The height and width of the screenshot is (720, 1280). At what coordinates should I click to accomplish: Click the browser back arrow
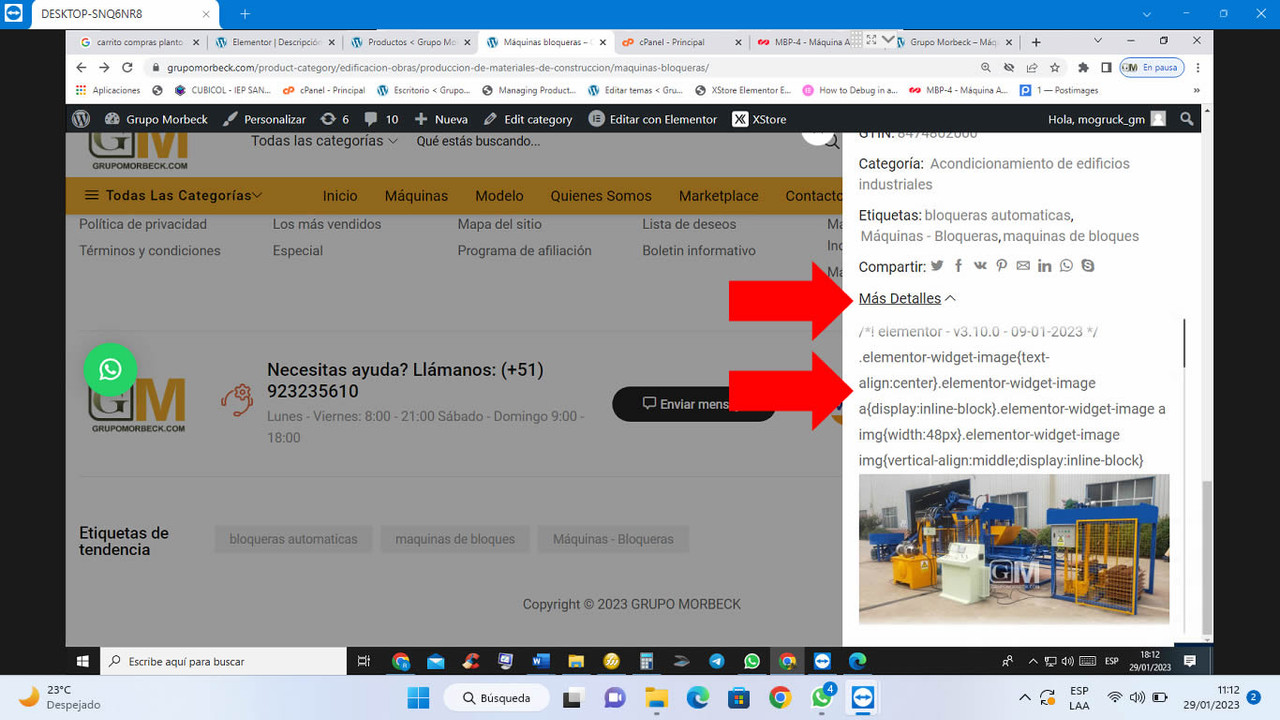(82, 67)
